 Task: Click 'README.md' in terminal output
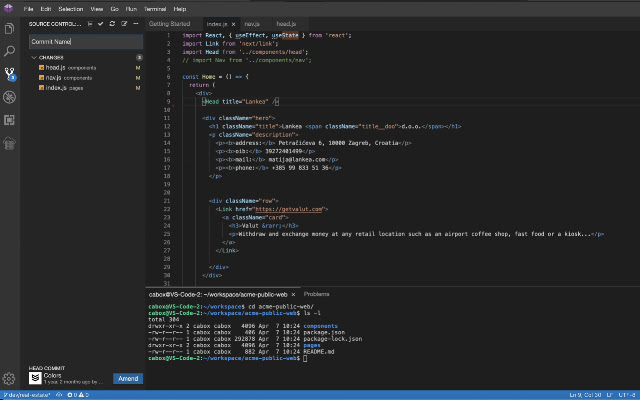(319, 351)
